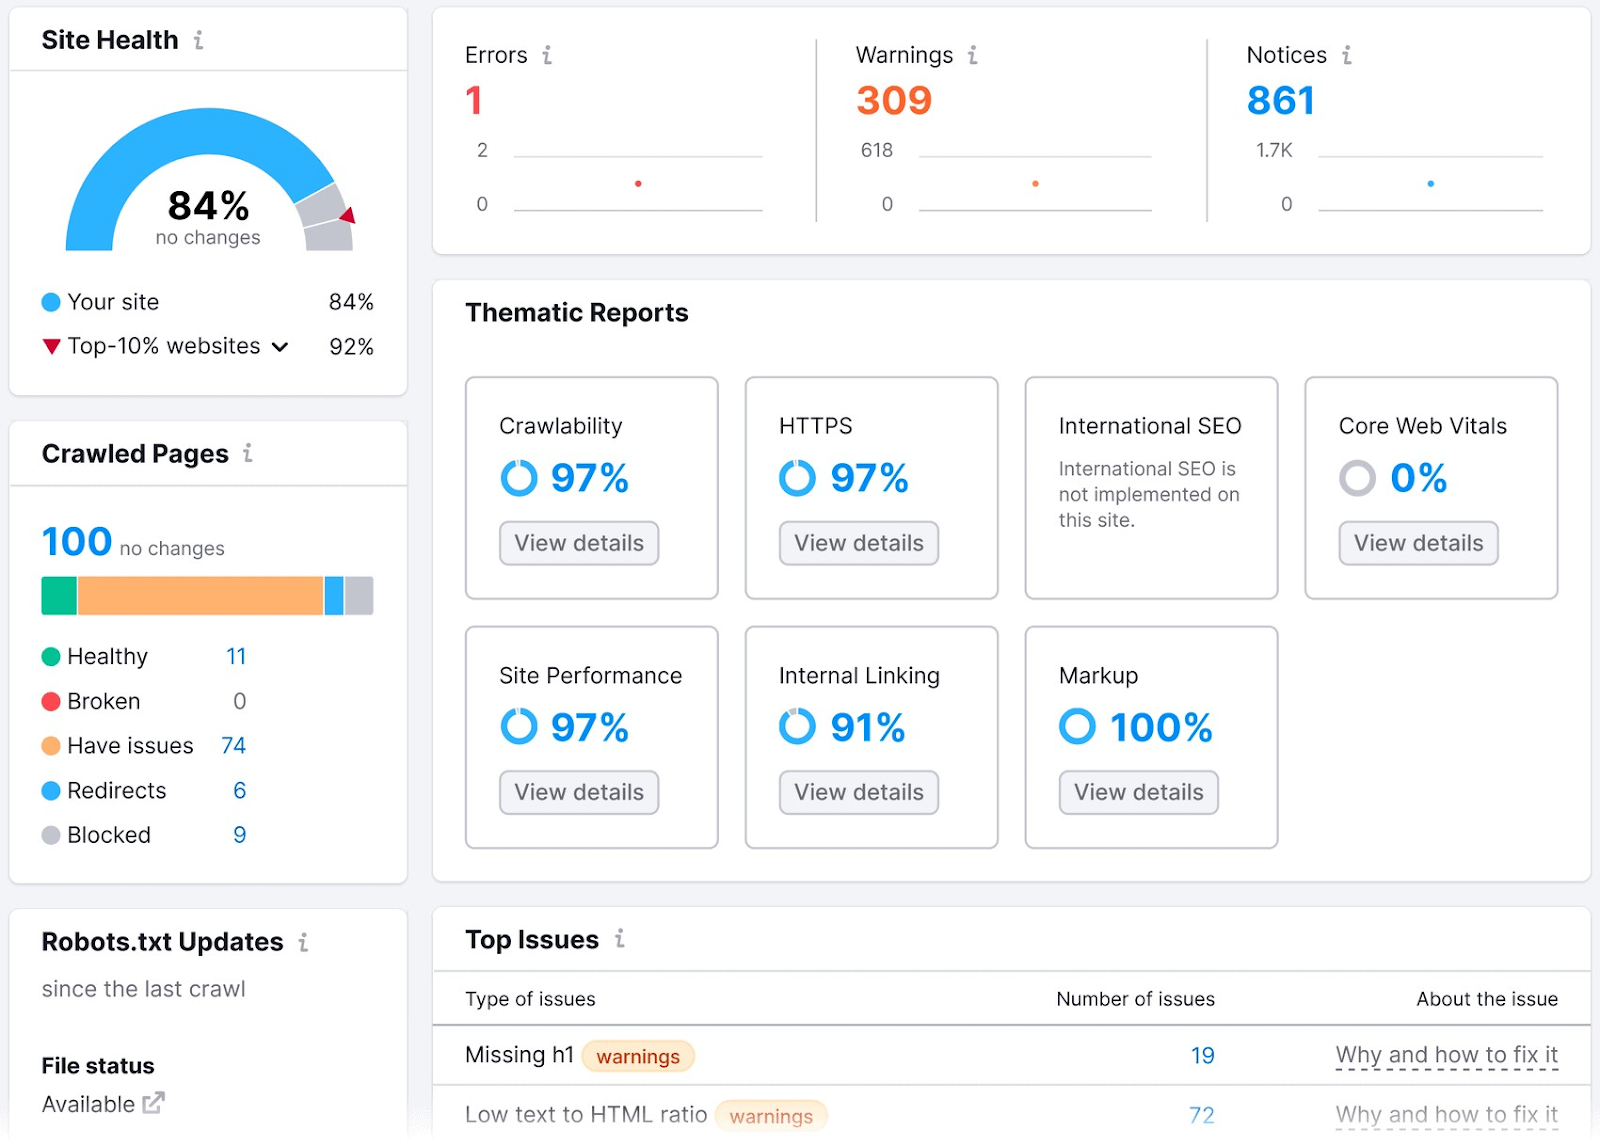
Task: Toggle the Healthy pages legend item
Action: tap(106, 657)
